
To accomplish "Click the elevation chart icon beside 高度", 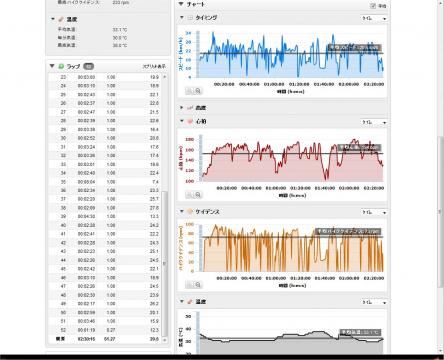I will pos(190,108).
